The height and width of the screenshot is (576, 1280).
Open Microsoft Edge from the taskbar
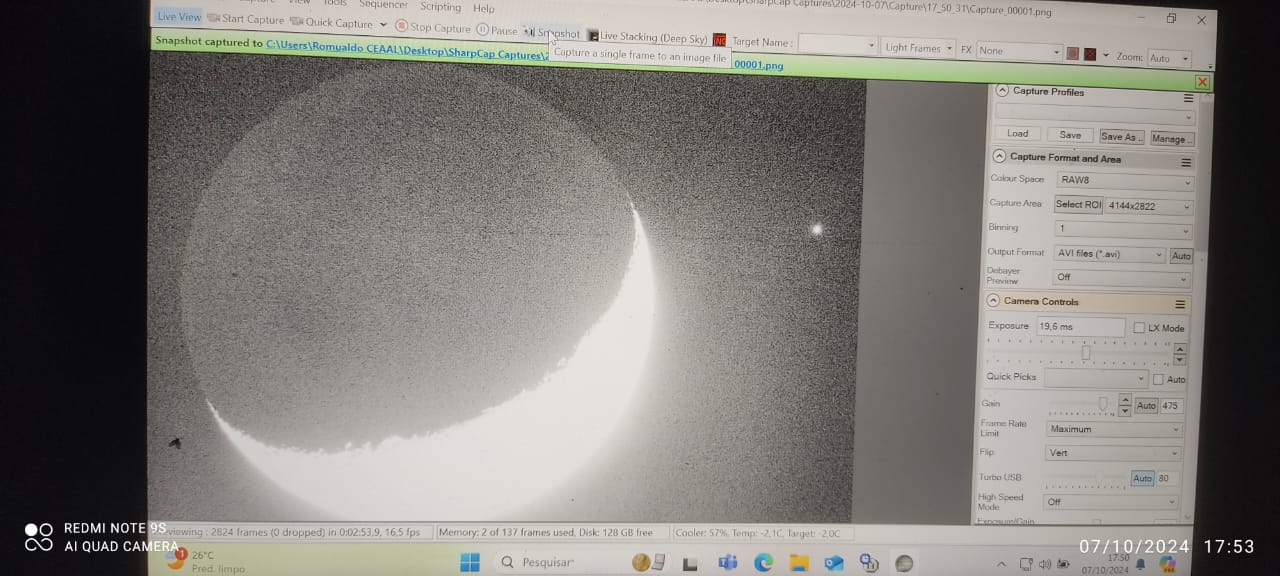click(763, 563)
